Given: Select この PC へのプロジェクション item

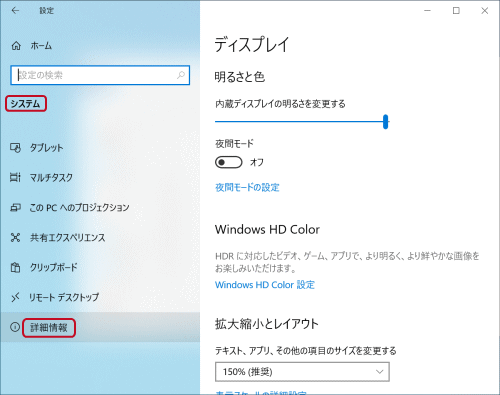Looking at the screenshot, I should (x=79, y=207).
